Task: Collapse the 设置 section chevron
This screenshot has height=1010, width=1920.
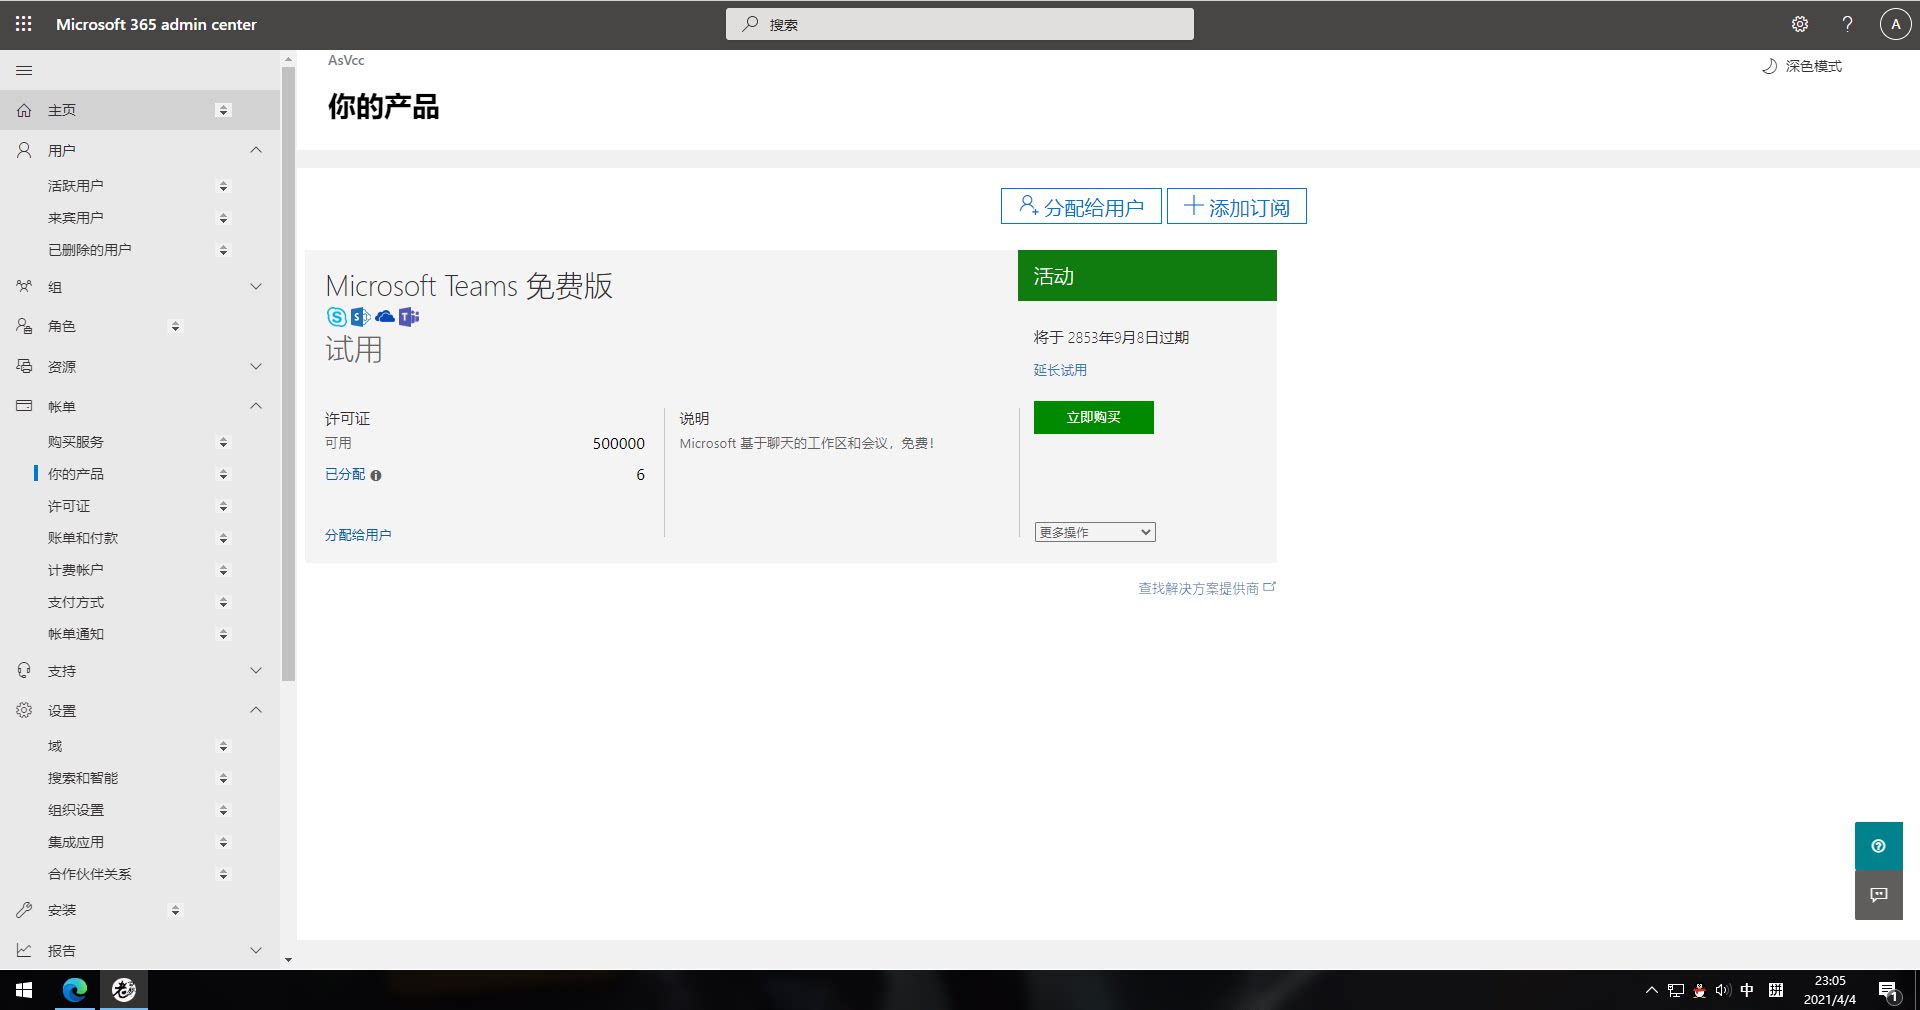Action: [256, 710]
